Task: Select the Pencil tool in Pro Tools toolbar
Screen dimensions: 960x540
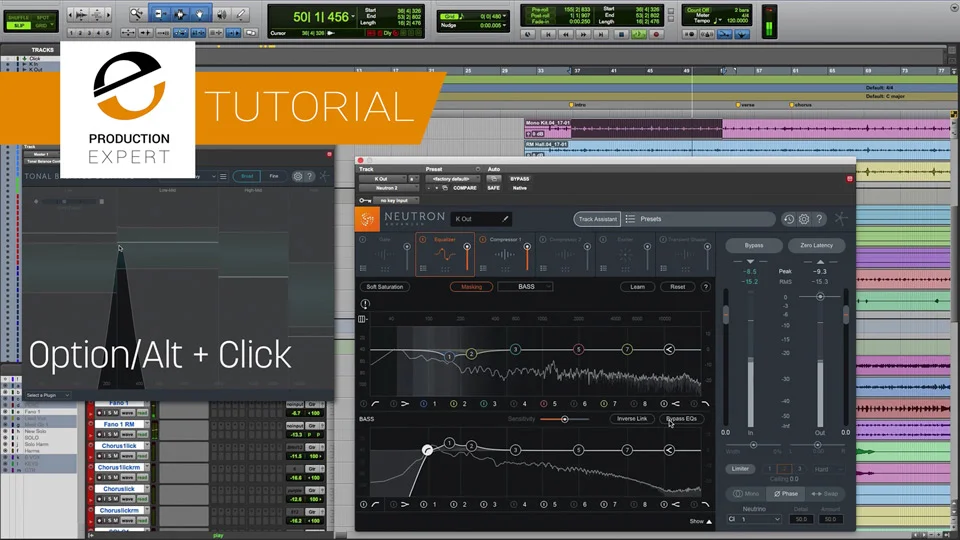Action: (x=241, y=13)
